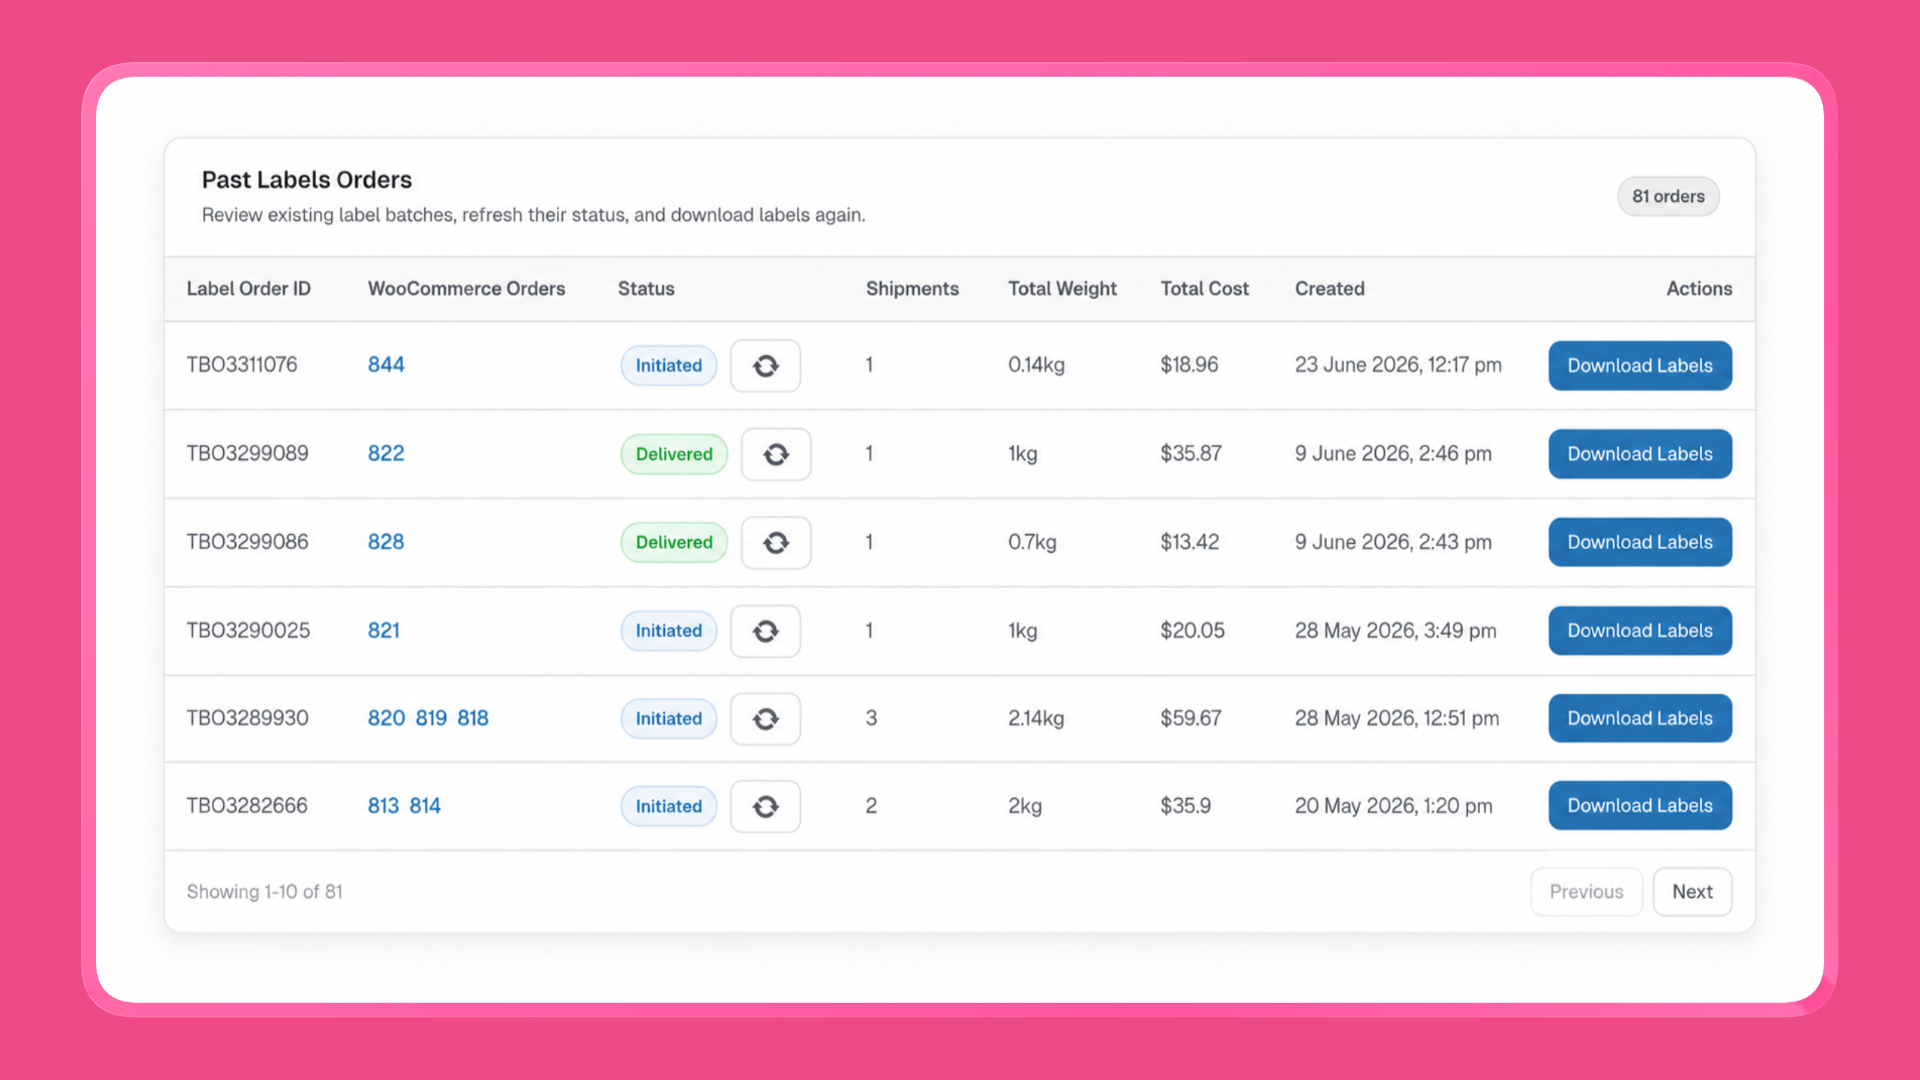This screenshot has width=1920, height=1080.
Task: Refresh status for label order TBO3299086
Action: [776, 542]
